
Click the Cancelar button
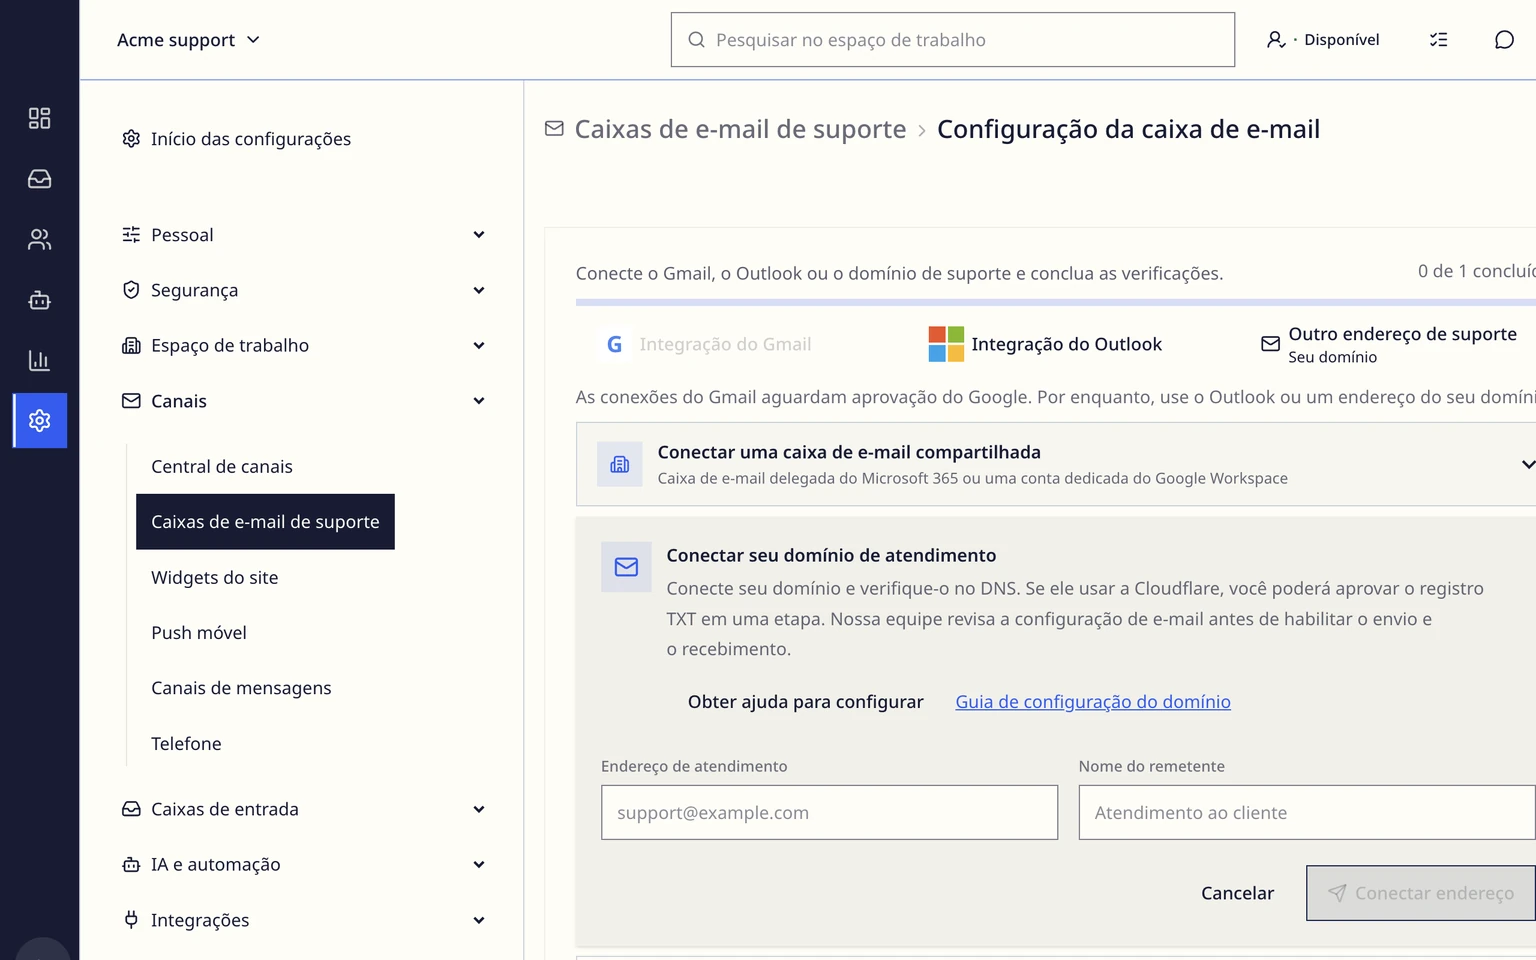tap(1237, 893)
